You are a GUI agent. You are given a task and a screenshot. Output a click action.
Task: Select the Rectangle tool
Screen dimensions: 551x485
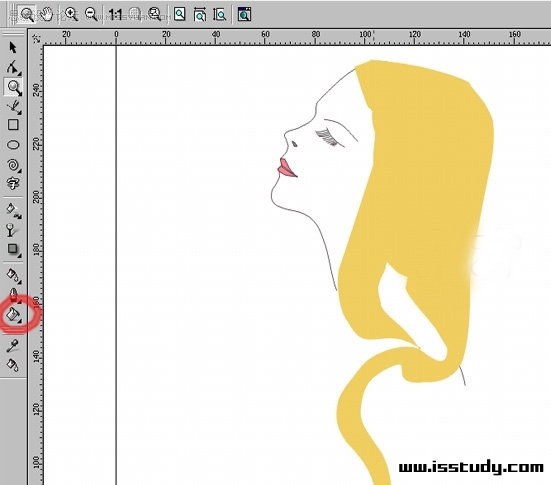pyautogui.click(x=13, y=125)
